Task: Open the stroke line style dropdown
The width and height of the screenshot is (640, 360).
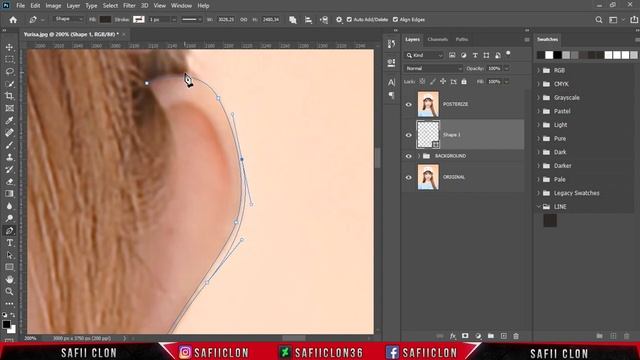Action: click(191, 19)
